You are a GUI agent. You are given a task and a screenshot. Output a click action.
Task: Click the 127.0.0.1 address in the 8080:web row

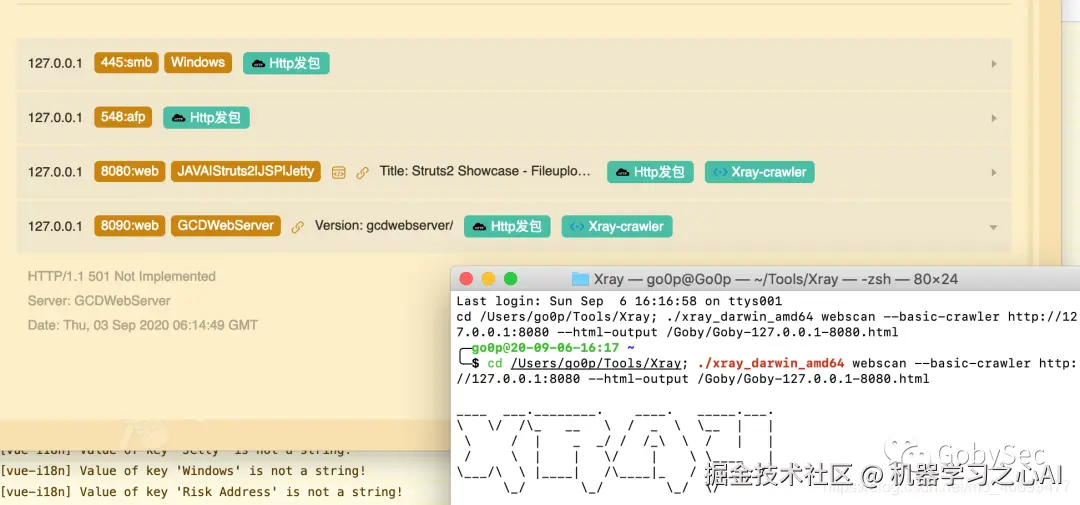point(55,172)
